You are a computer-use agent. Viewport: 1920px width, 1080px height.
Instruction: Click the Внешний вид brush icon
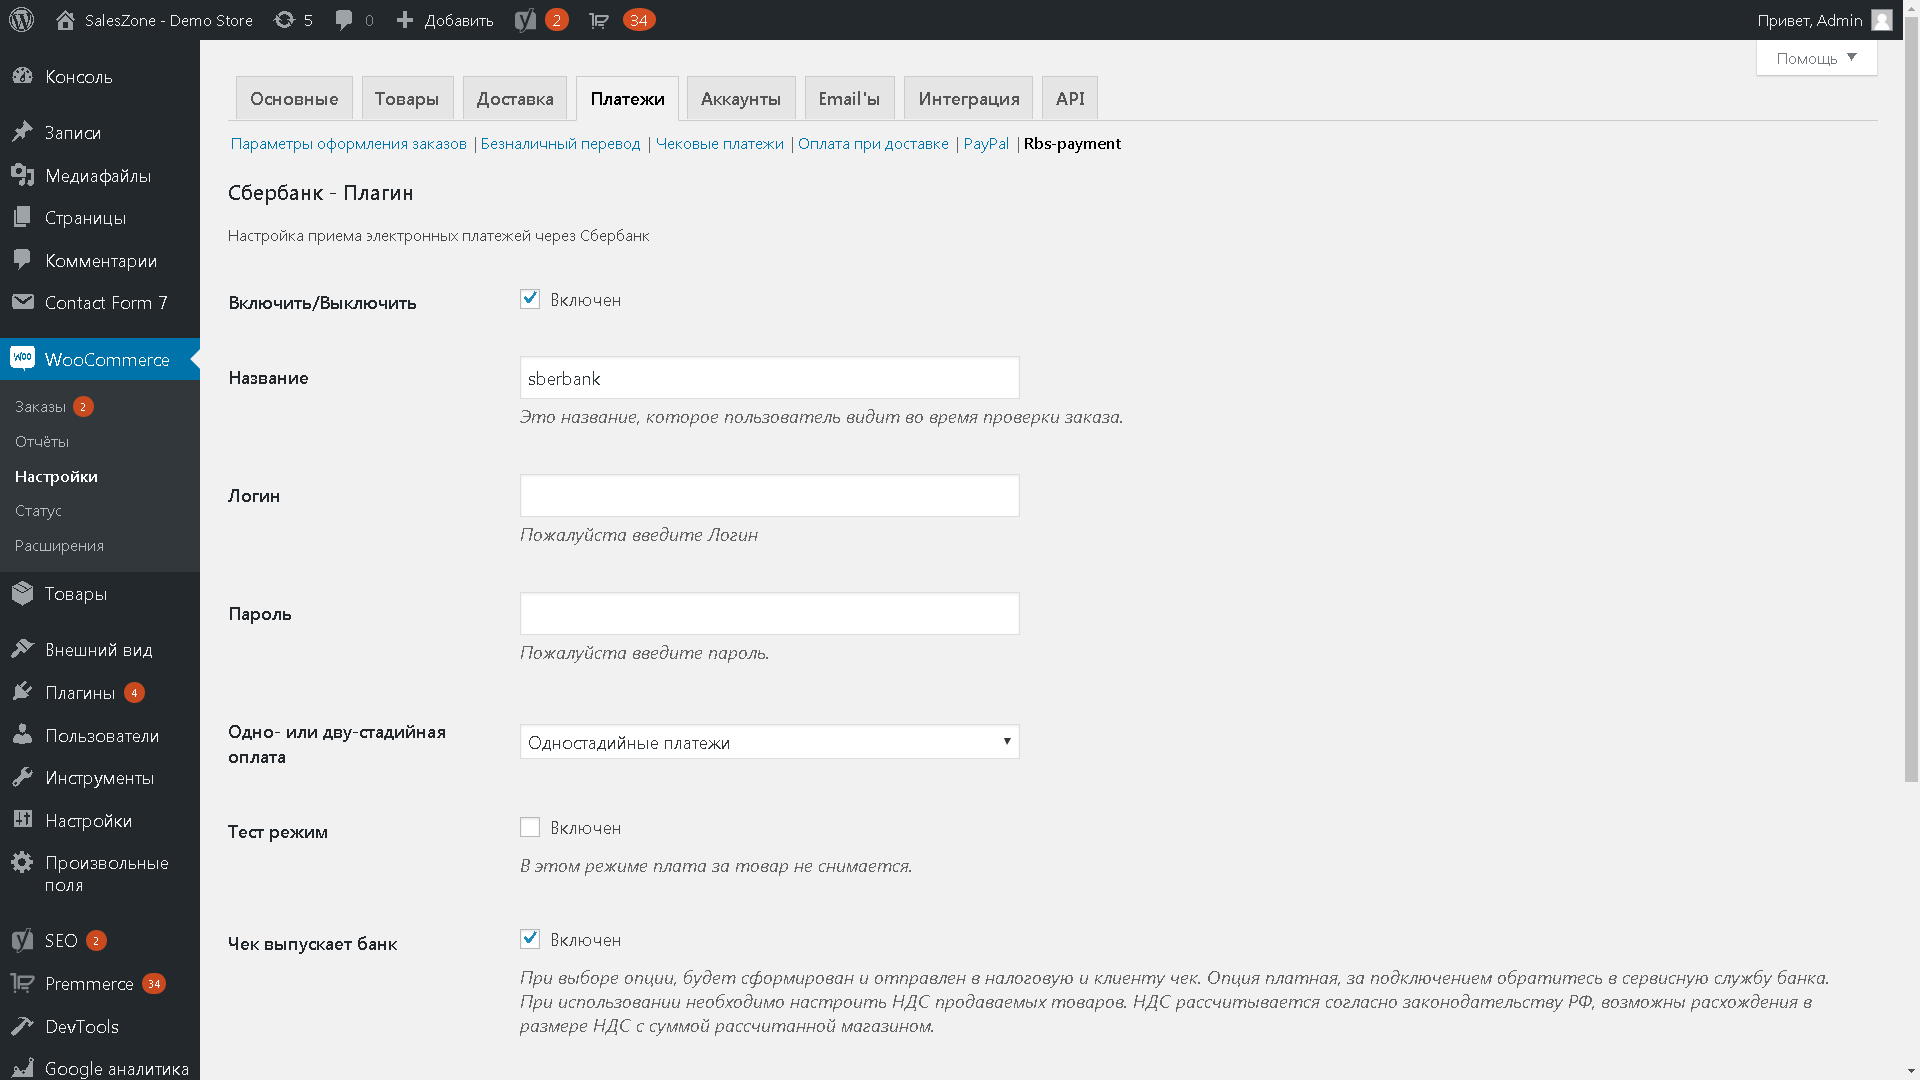pyautogui.click(x=22, y=649)
